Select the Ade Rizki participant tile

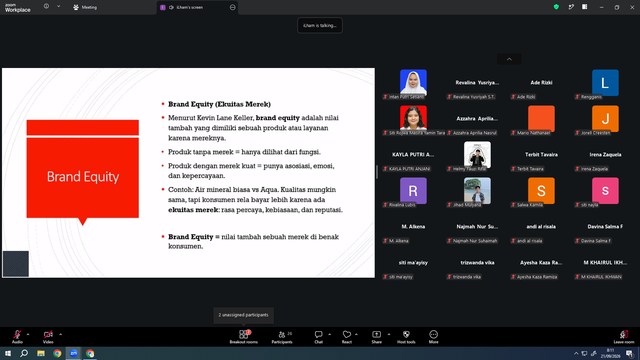pyautogui.click(x=541, y=83)
